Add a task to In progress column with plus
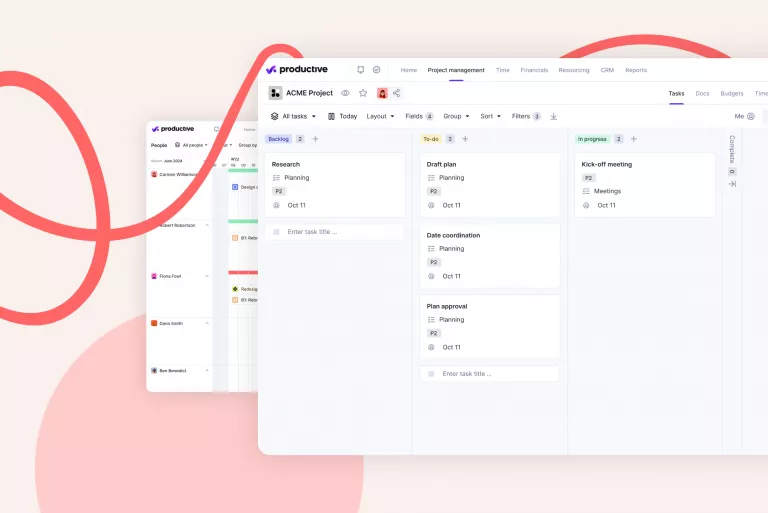Viewport: 768px width, 513px height. [633, 139]
